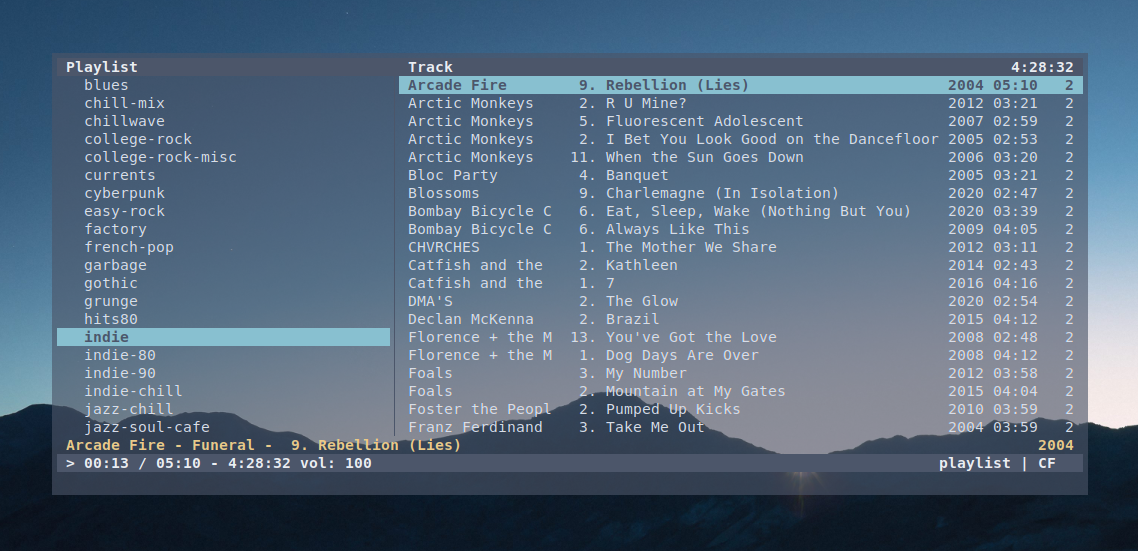
Task: Select the highlighted indie playlist
Action: click(106, 337)
